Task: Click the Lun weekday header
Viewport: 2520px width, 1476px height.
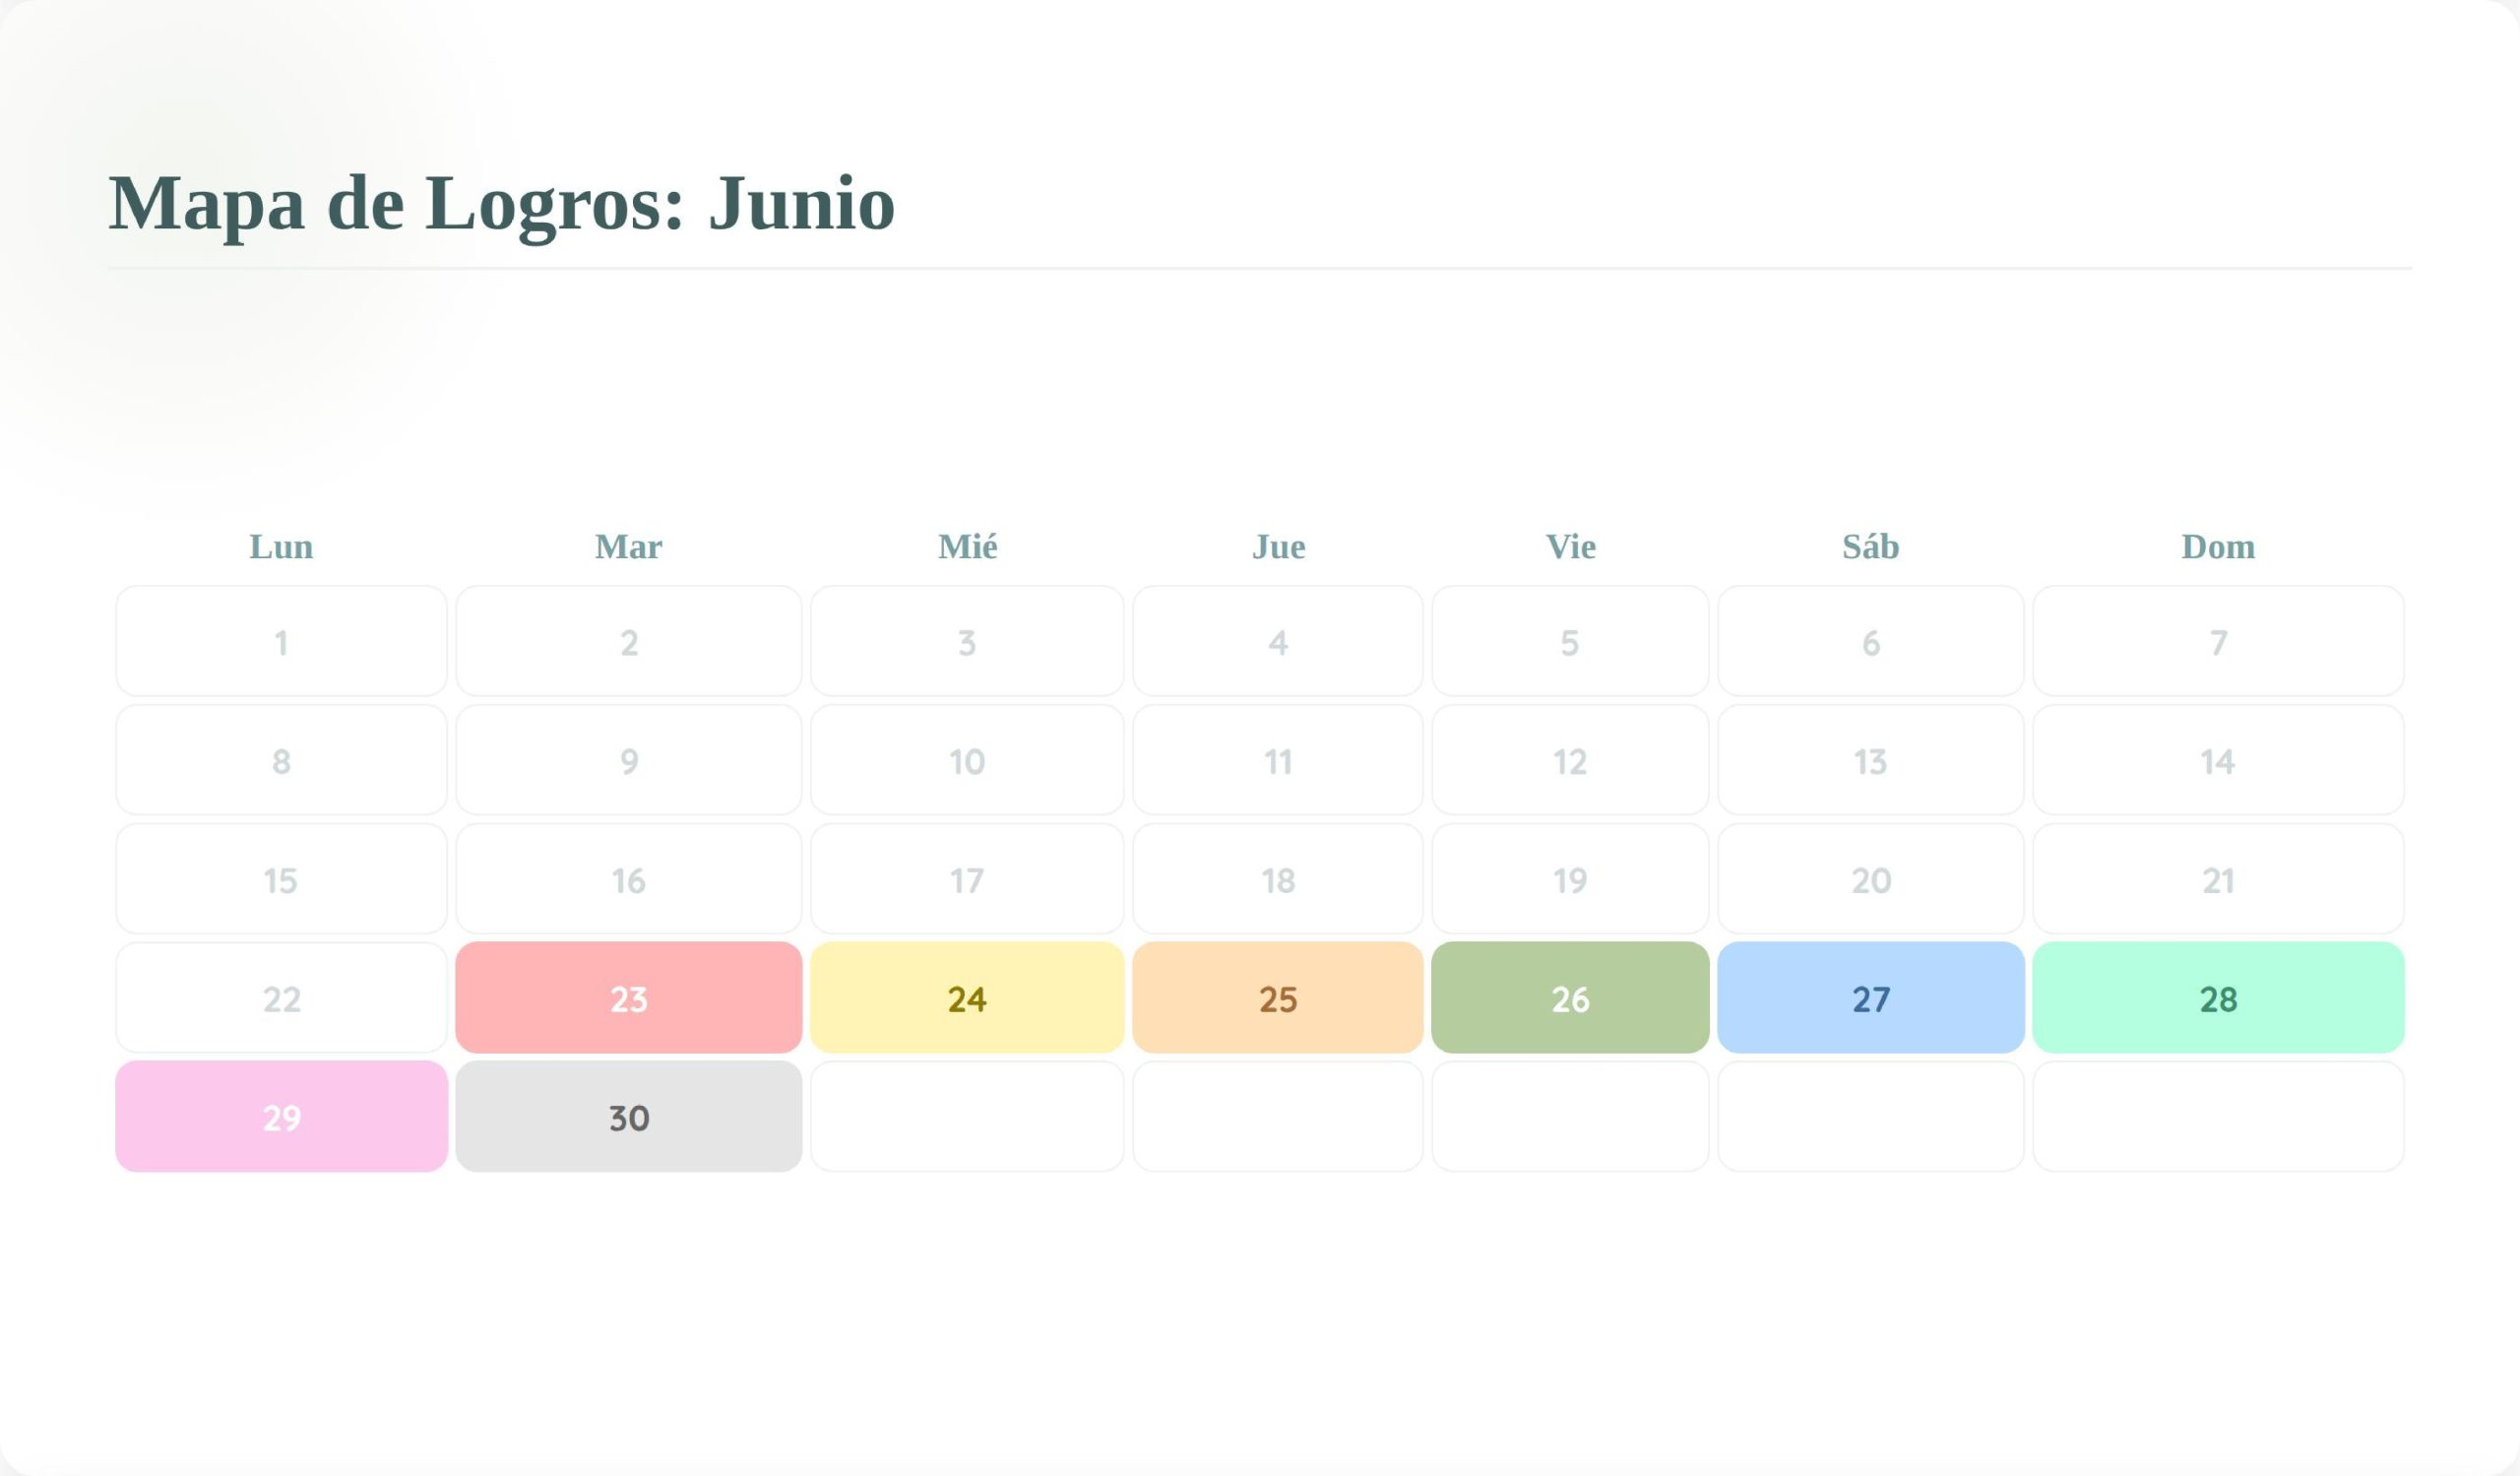Action: (281, 547)
